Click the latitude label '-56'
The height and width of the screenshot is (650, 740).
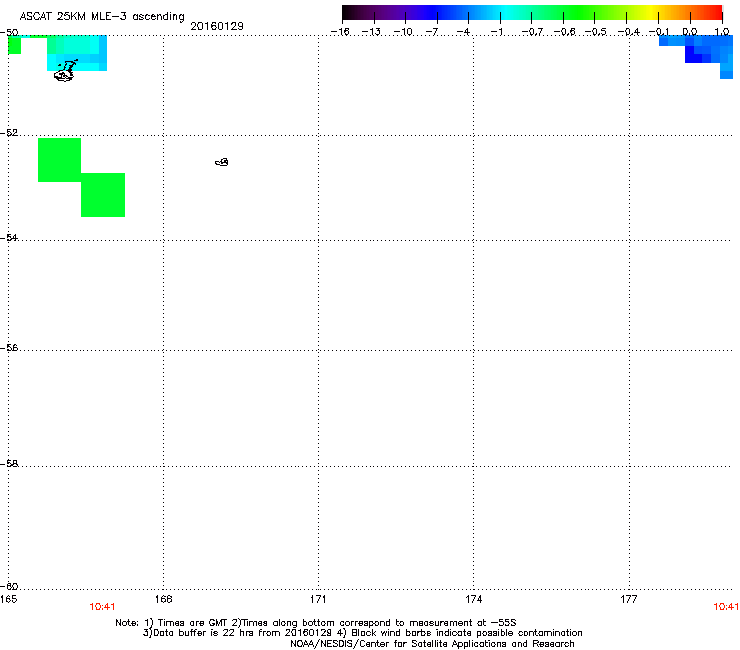coord(9,347)
